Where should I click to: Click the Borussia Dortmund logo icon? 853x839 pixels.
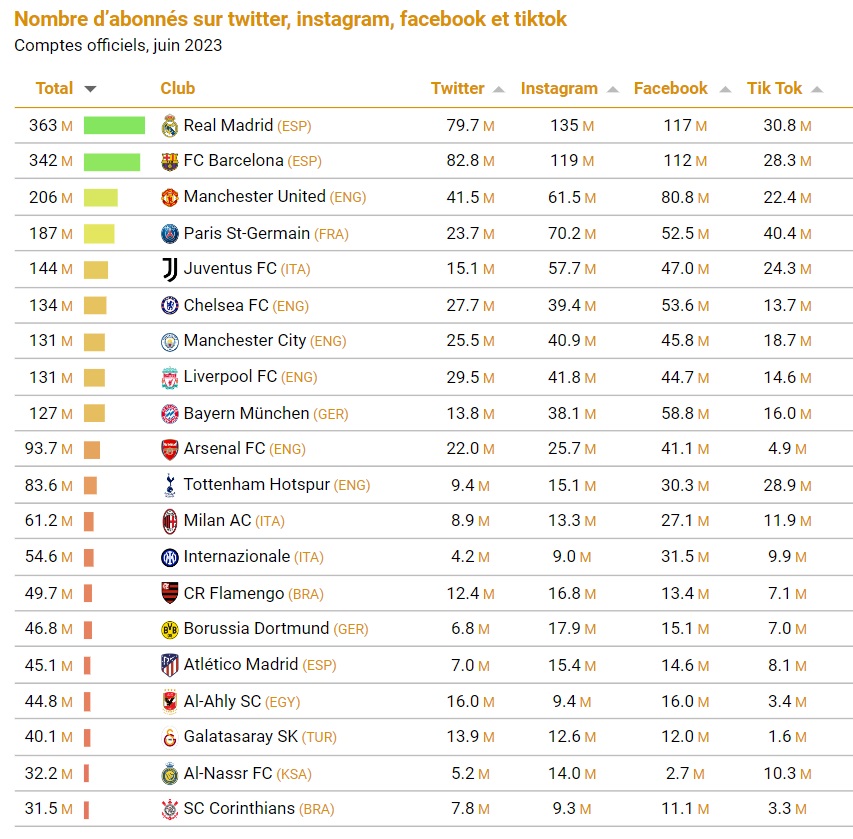click(x=169, y=629)
